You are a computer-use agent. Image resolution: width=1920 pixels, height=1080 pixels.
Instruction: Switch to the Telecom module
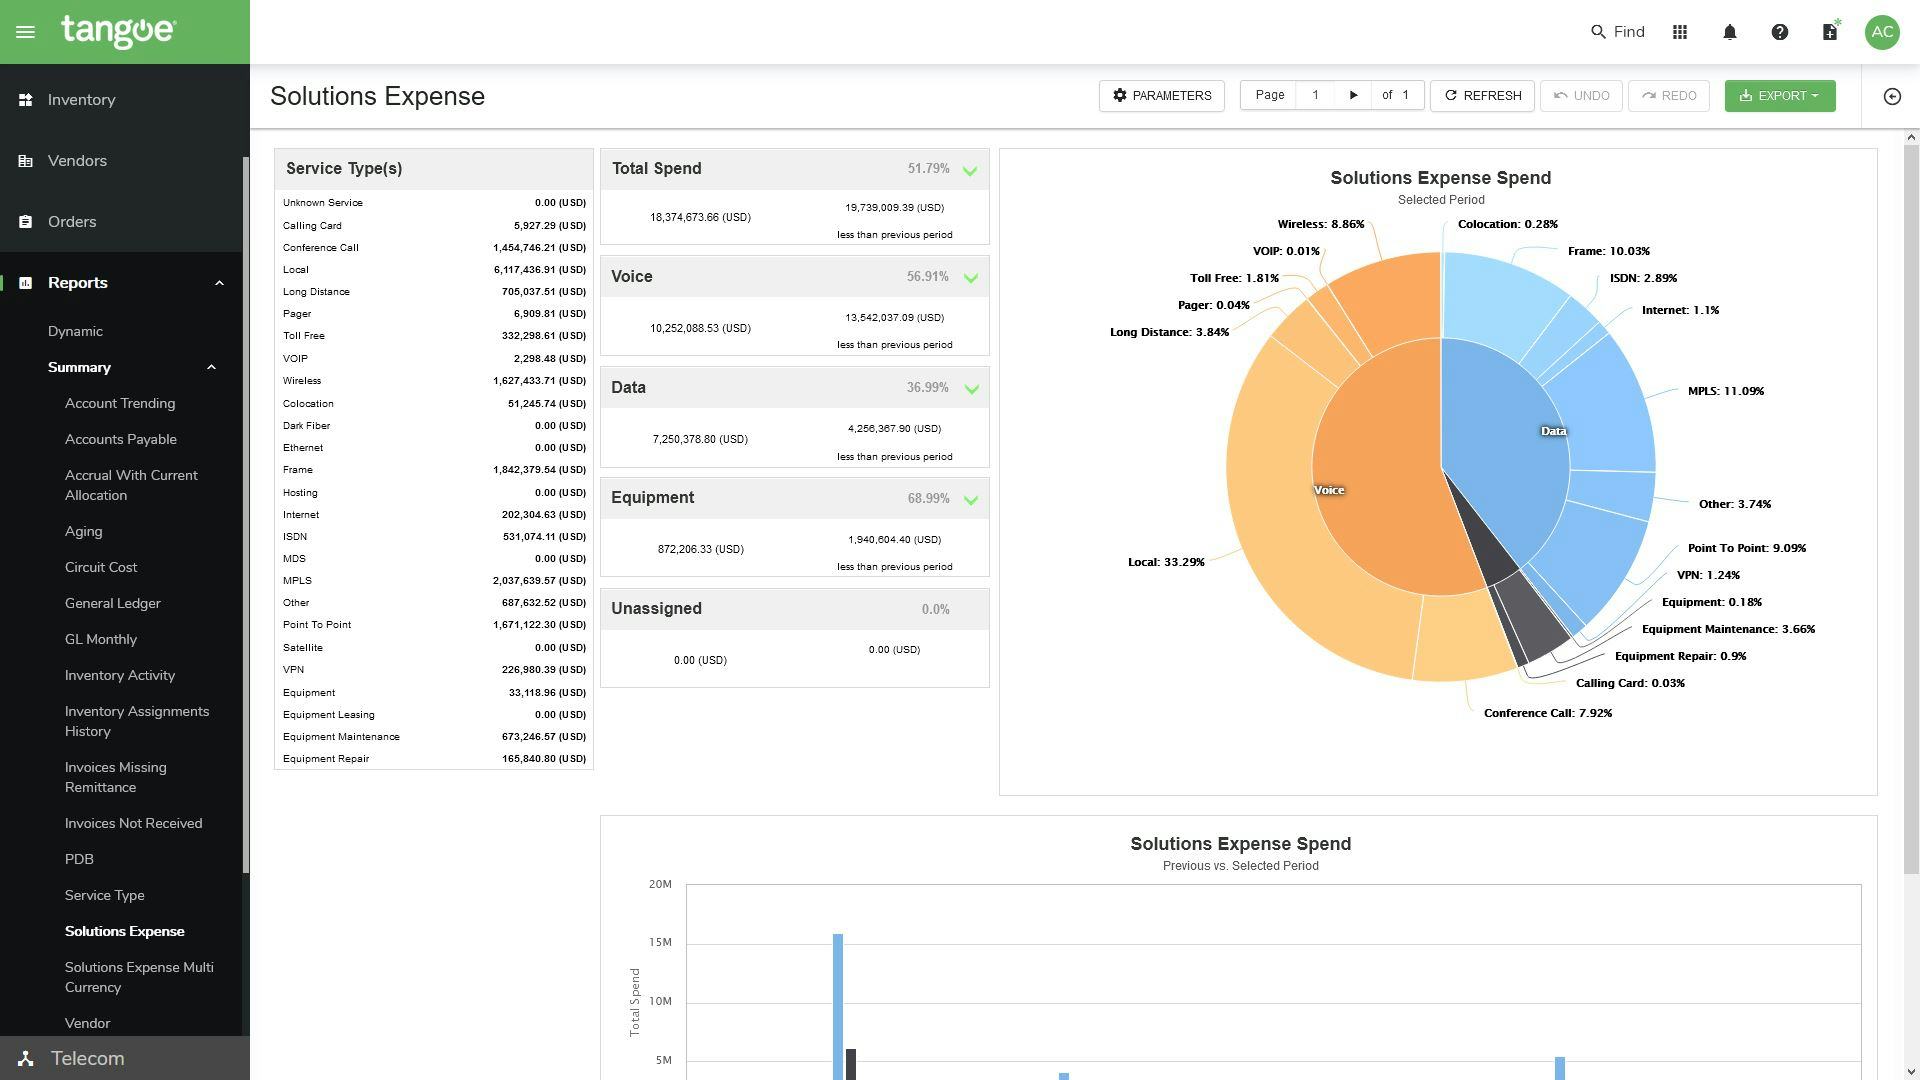(x=87, y=1058)
